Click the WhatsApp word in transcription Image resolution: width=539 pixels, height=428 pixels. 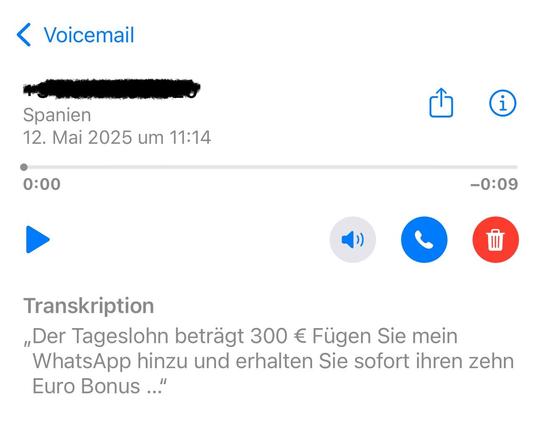[82, 361]
